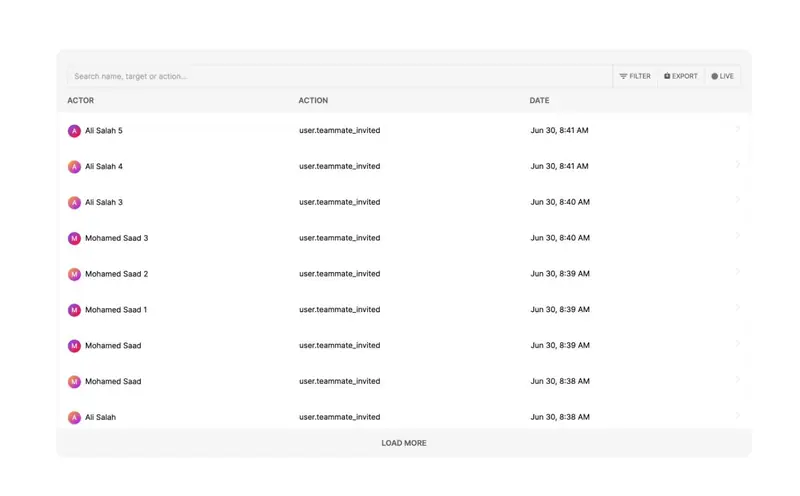Click the action text in Mohamed Saad 3 row
The image size is (800, 496).
(340, 238)
